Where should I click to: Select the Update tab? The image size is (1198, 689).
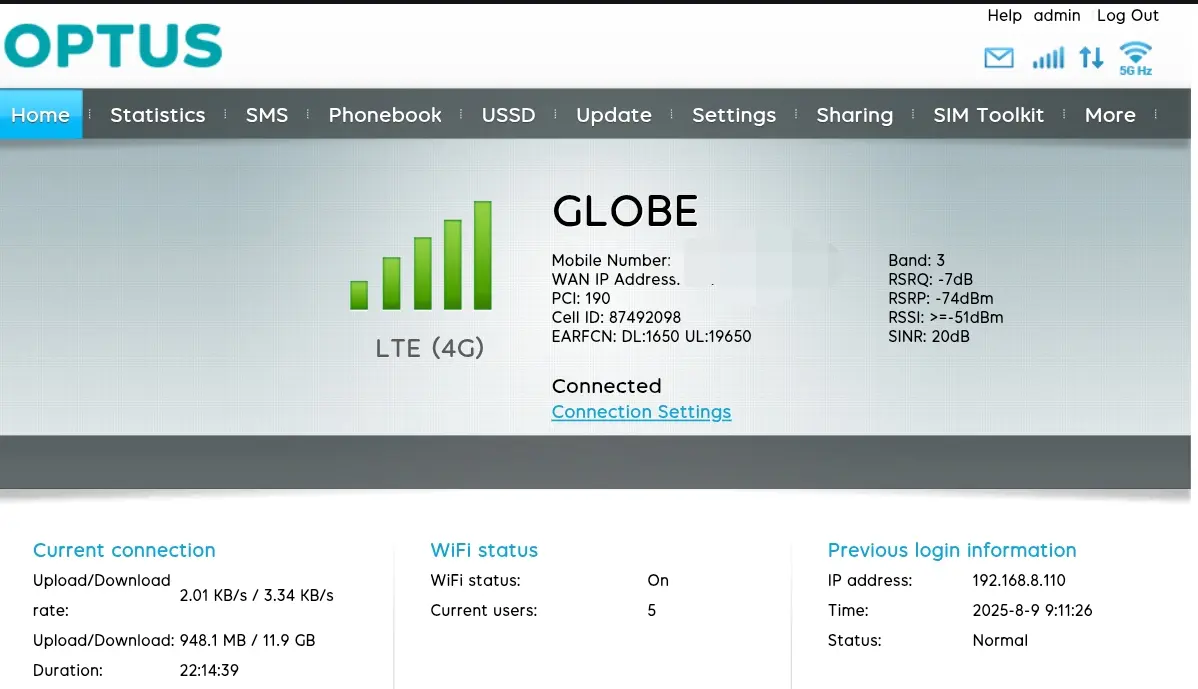(614, 115)
